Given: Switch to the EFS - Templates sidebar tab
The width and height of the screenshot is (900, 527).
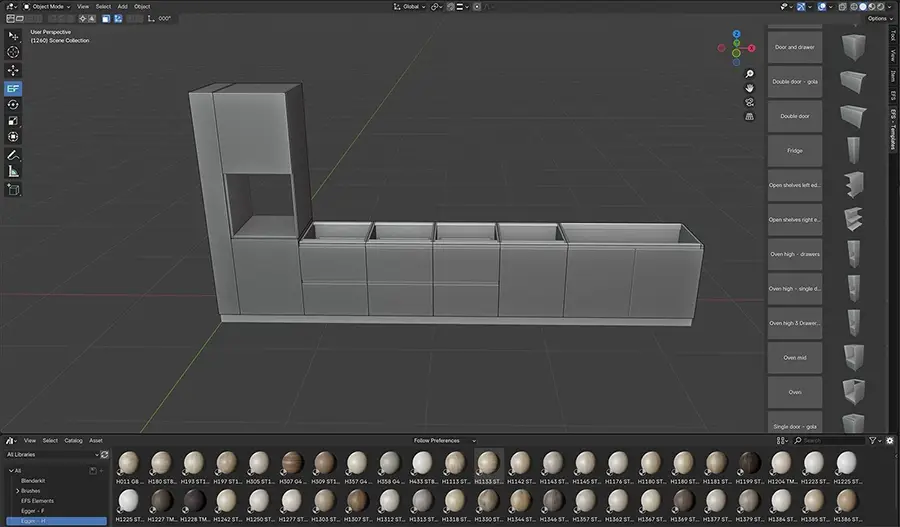Looking at the screenshot, I should (893, 130).
